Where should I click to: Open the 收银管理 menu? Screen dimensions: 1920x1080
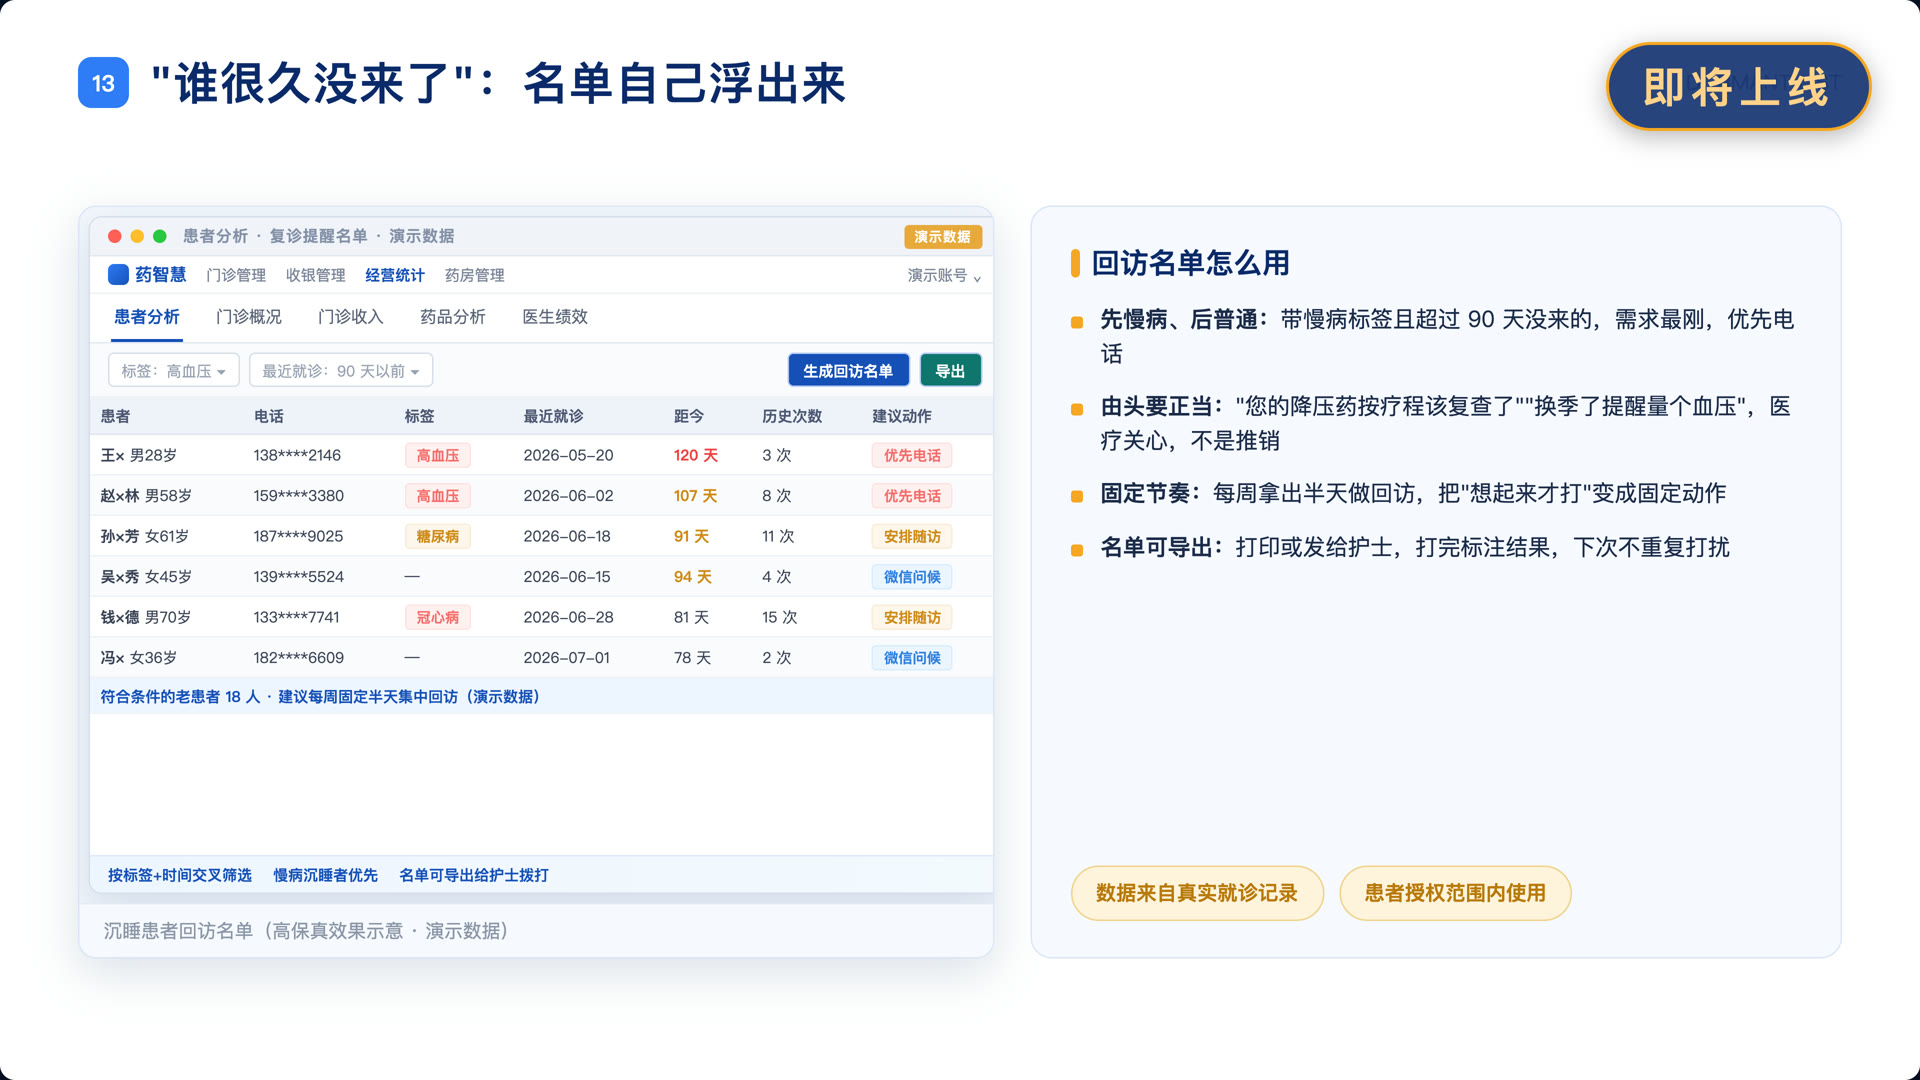(315, 276)
